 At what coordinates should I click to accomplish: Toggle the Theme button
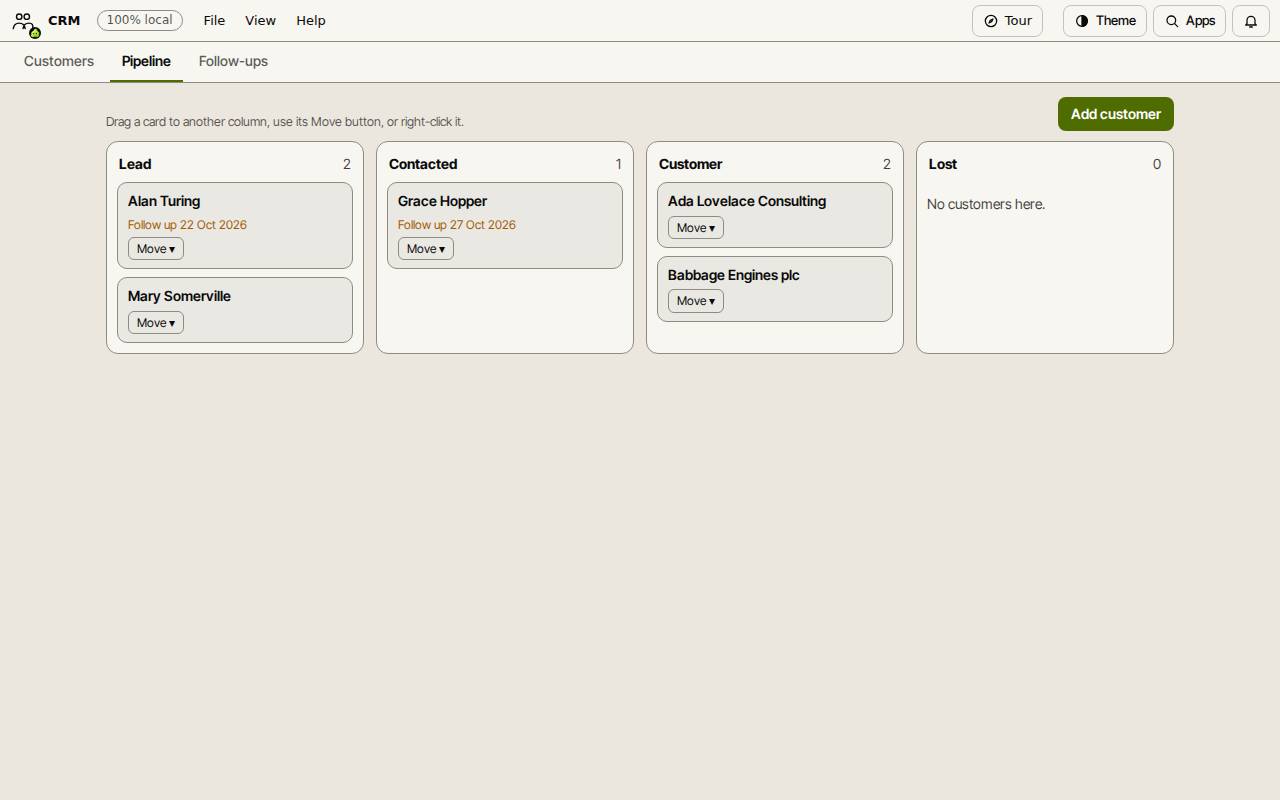pyautogui.click(x=1105, y=21)
